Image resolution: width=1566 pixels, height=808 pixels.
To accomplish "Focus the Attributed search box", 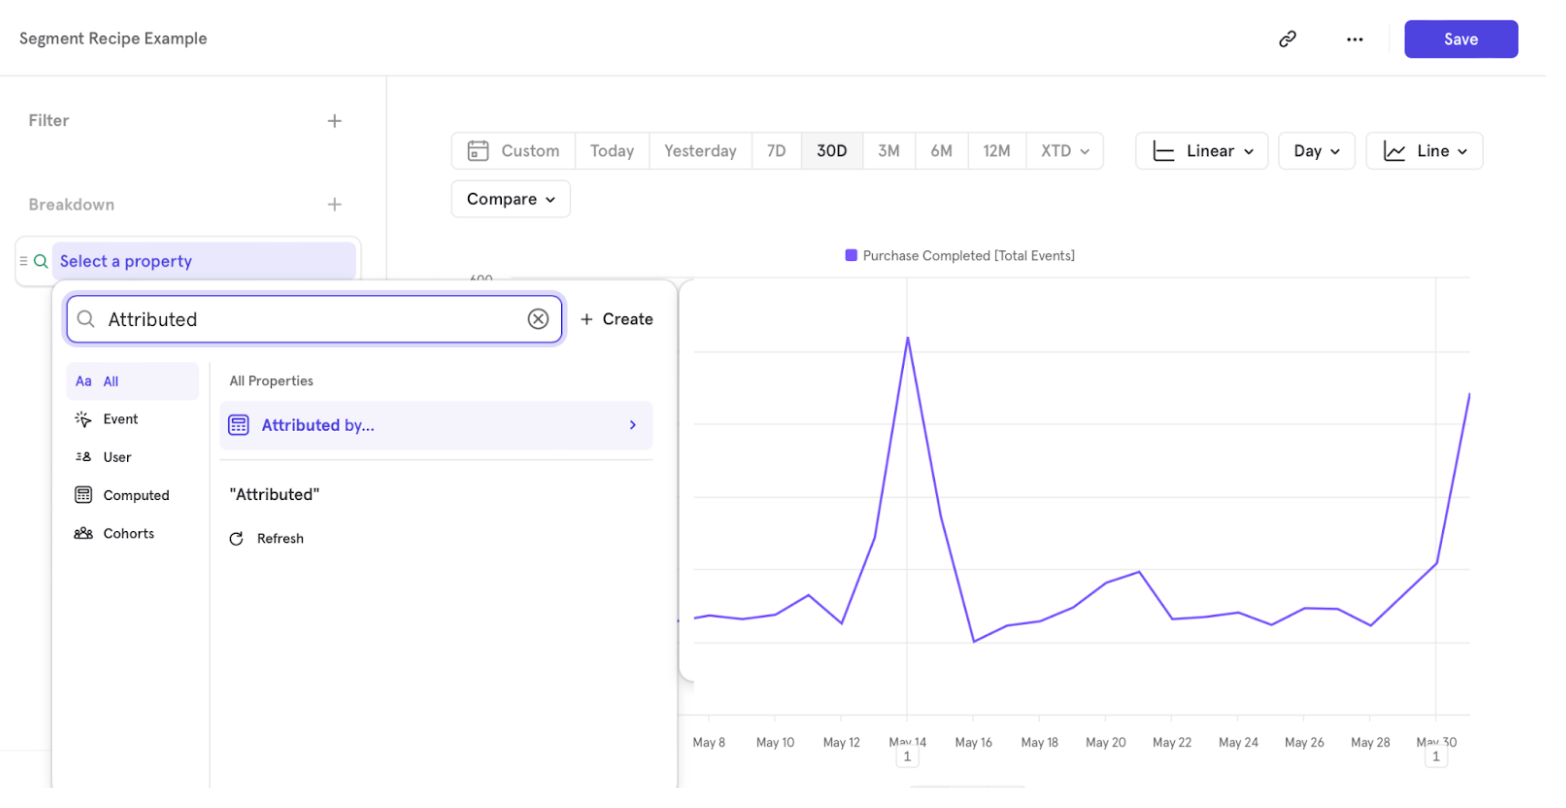I will (315, 319).
